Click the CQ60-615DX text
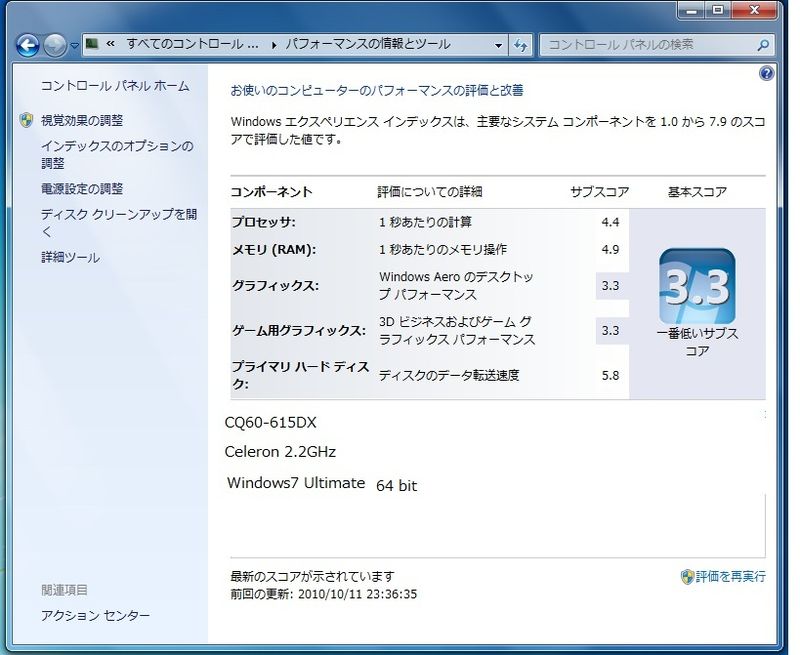Viewport: 800px width, 655px height. click(270, 423)
